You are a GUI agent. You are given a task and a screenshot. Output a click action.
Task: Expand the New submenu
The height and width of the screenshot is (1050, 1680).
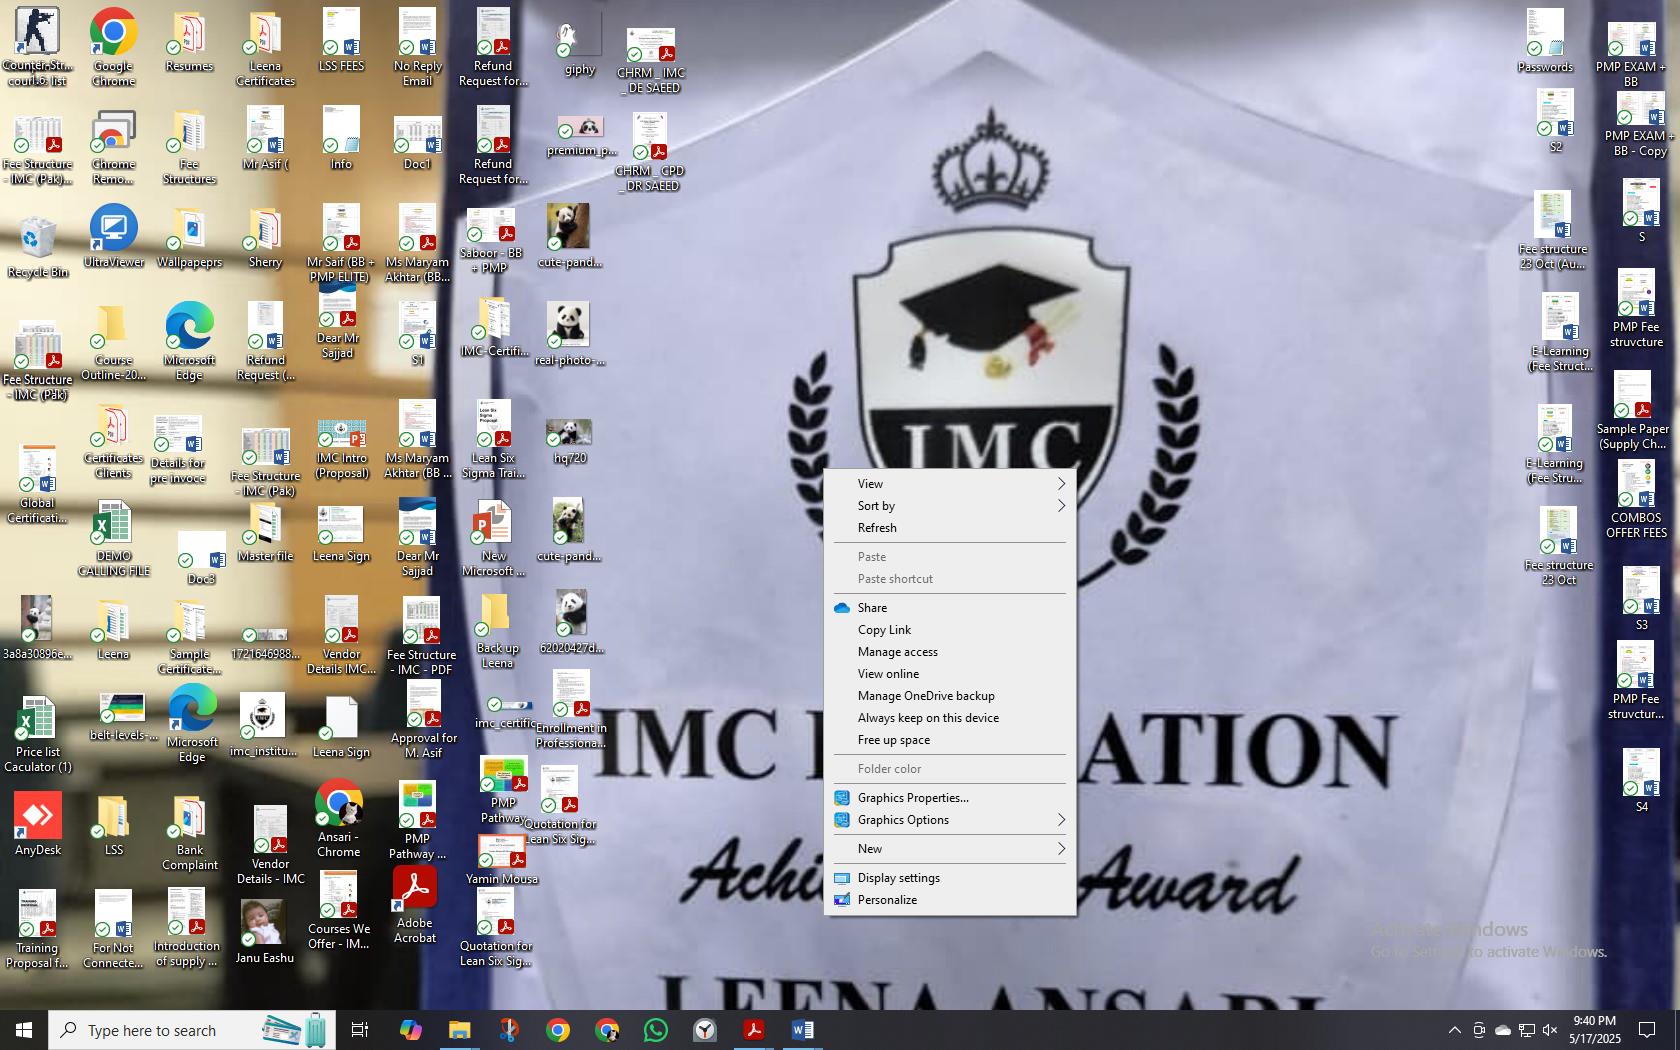950,849
